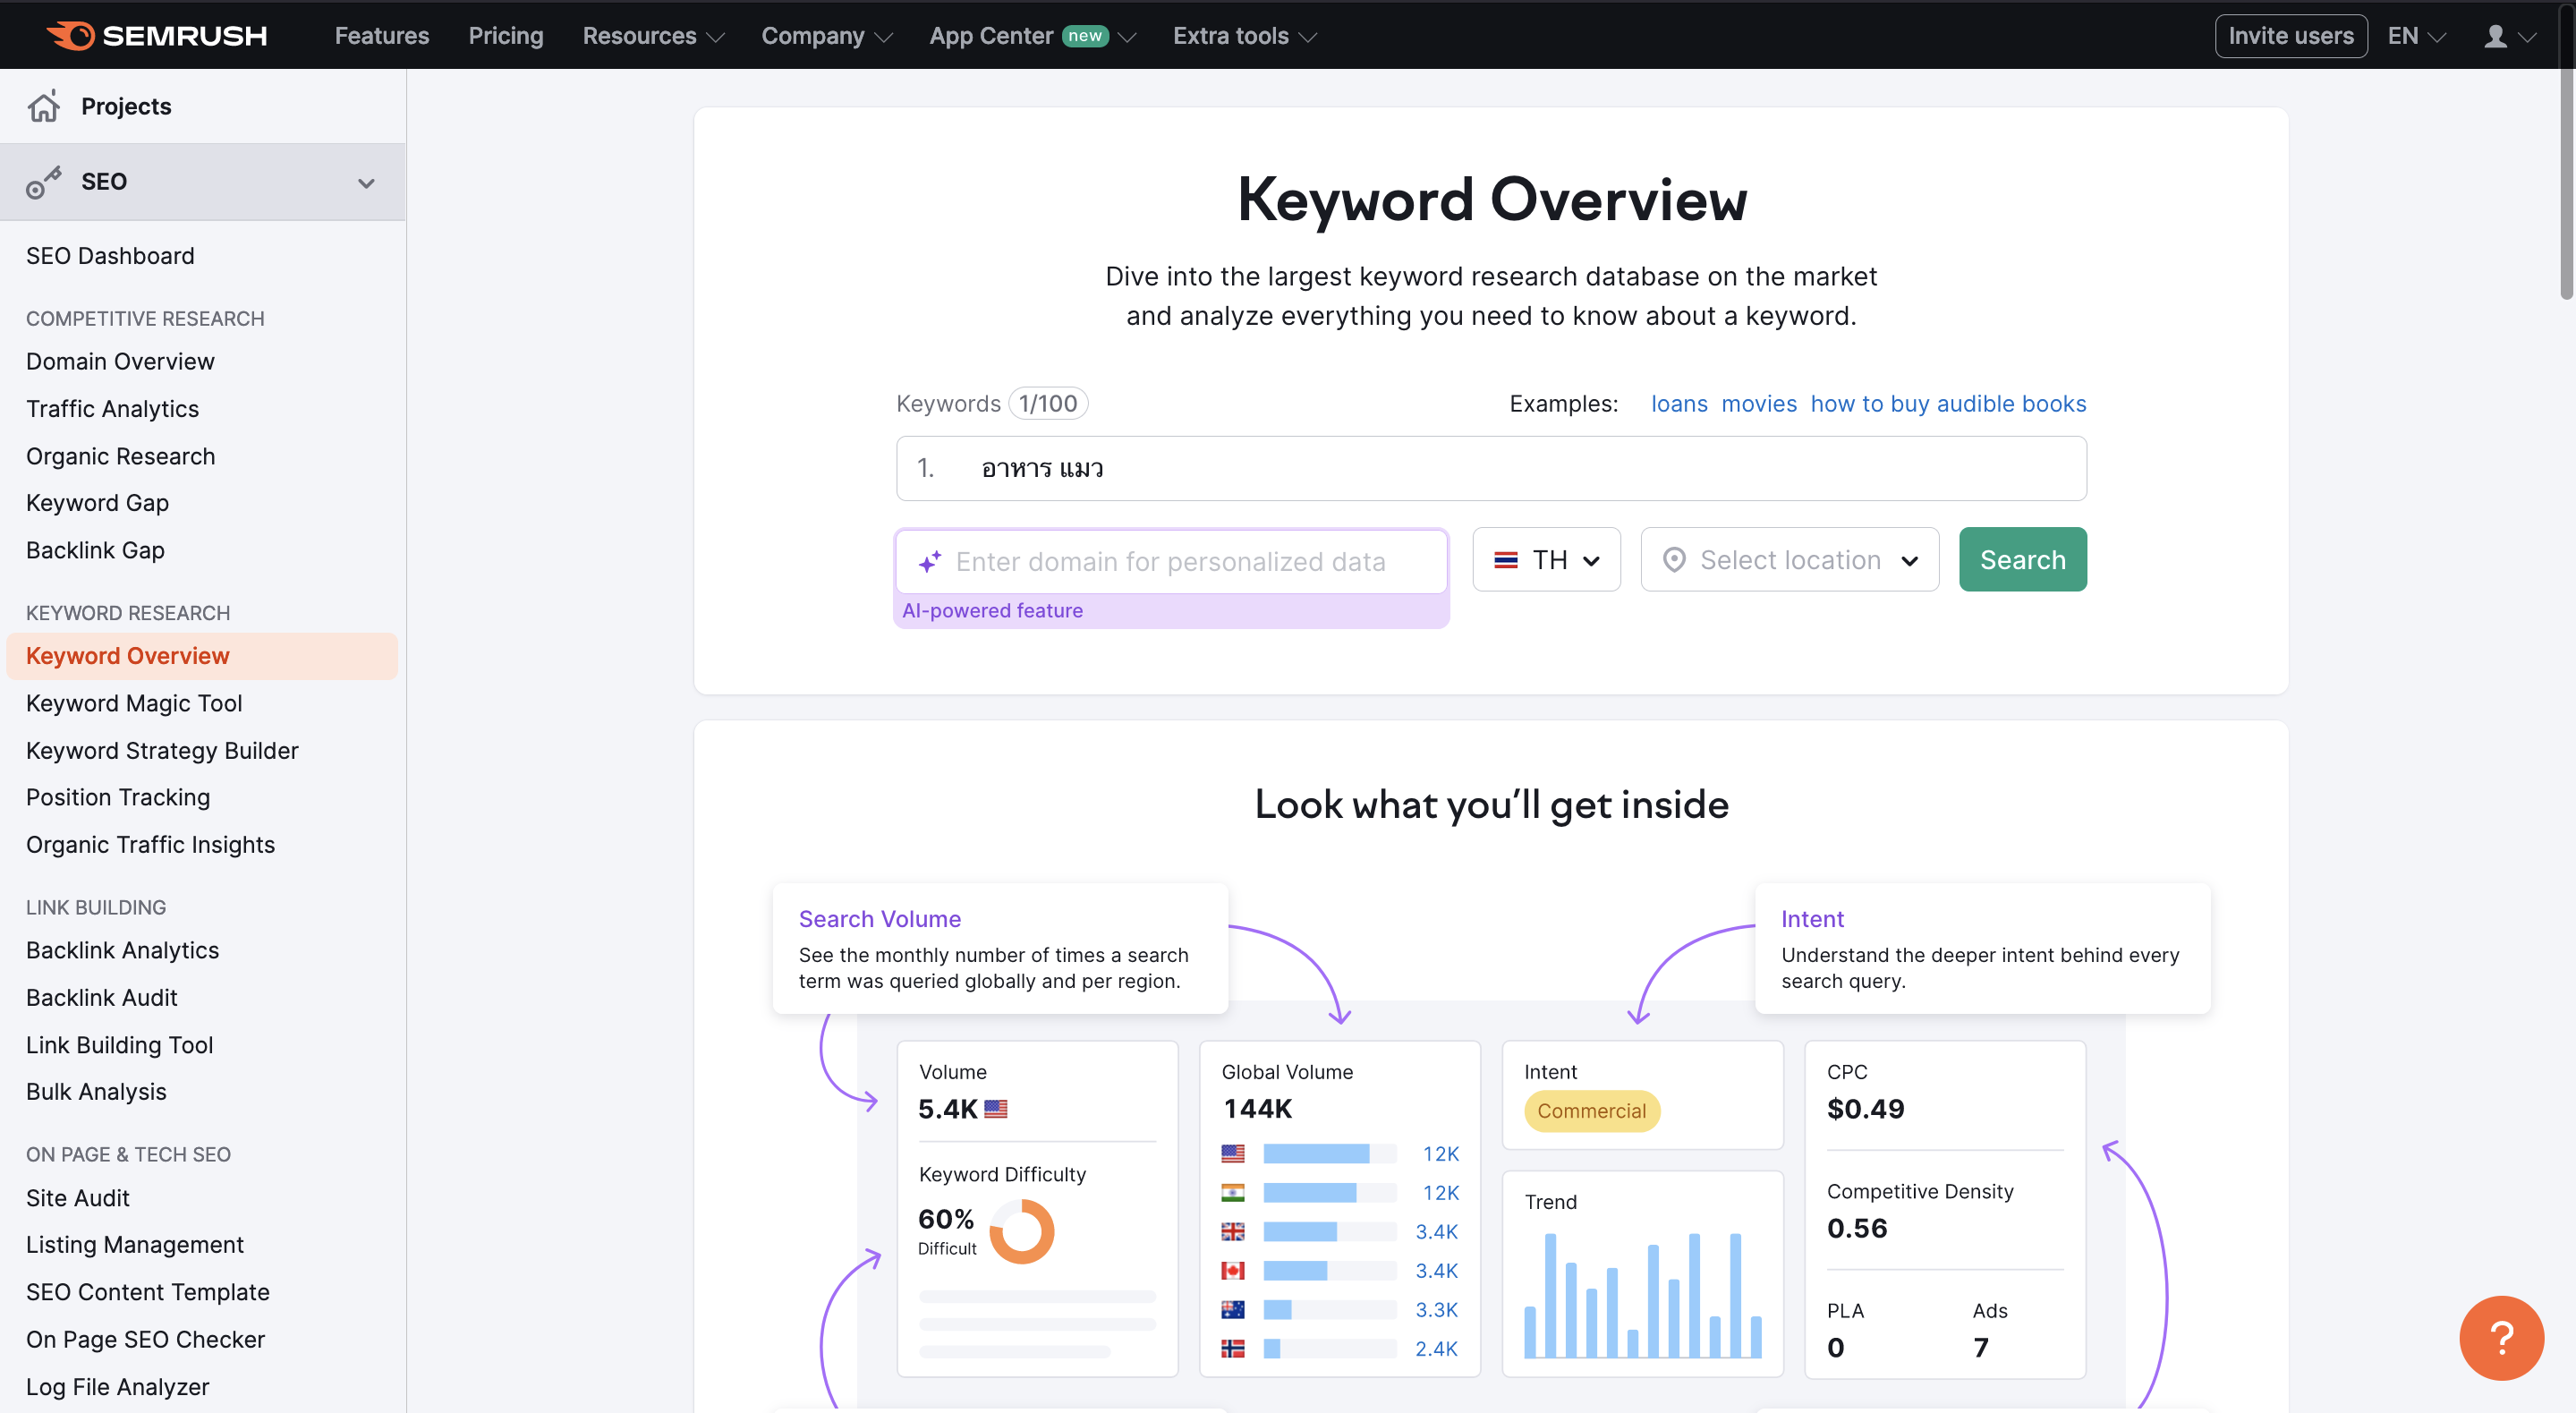The width and height of the screenshot is (2576, 1413).
Task: Use the 'movies' example keyword
Action: 1758,404
